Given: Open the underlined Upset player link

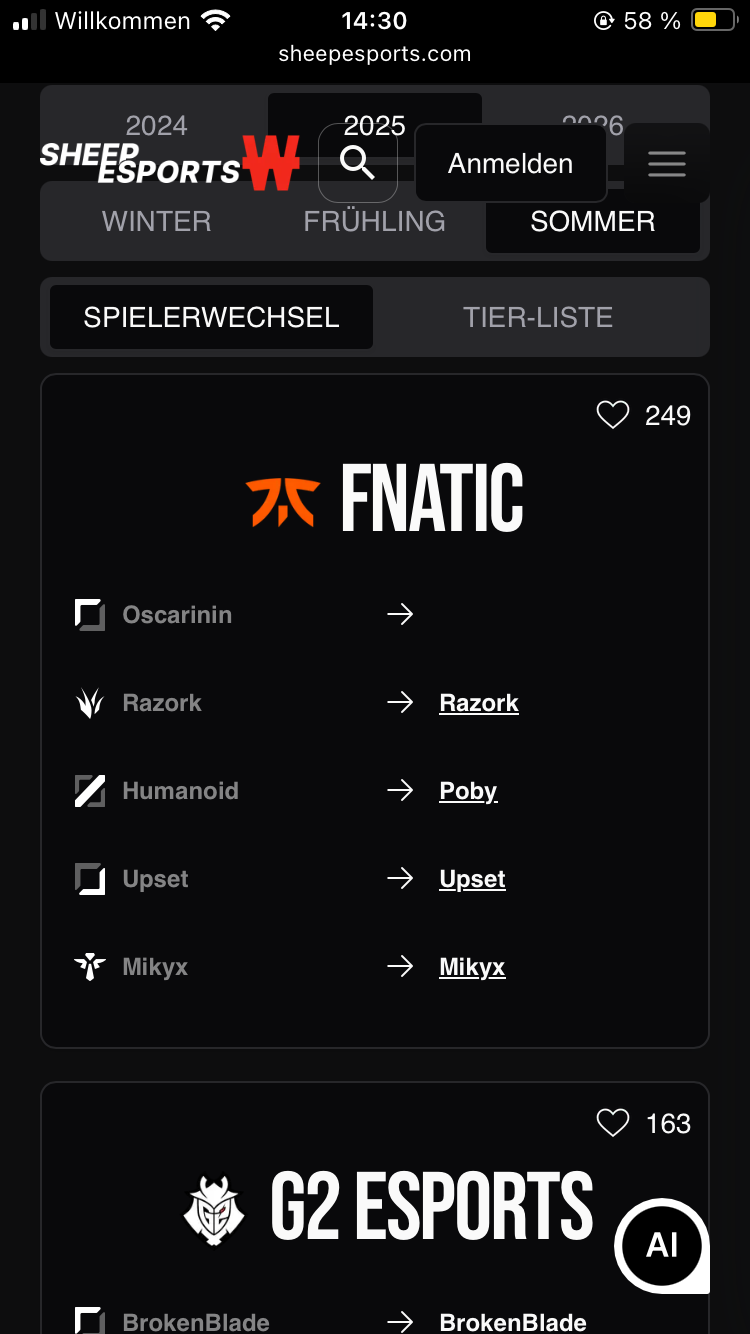Looking at the screenshot, I should [x=472, y=879].
